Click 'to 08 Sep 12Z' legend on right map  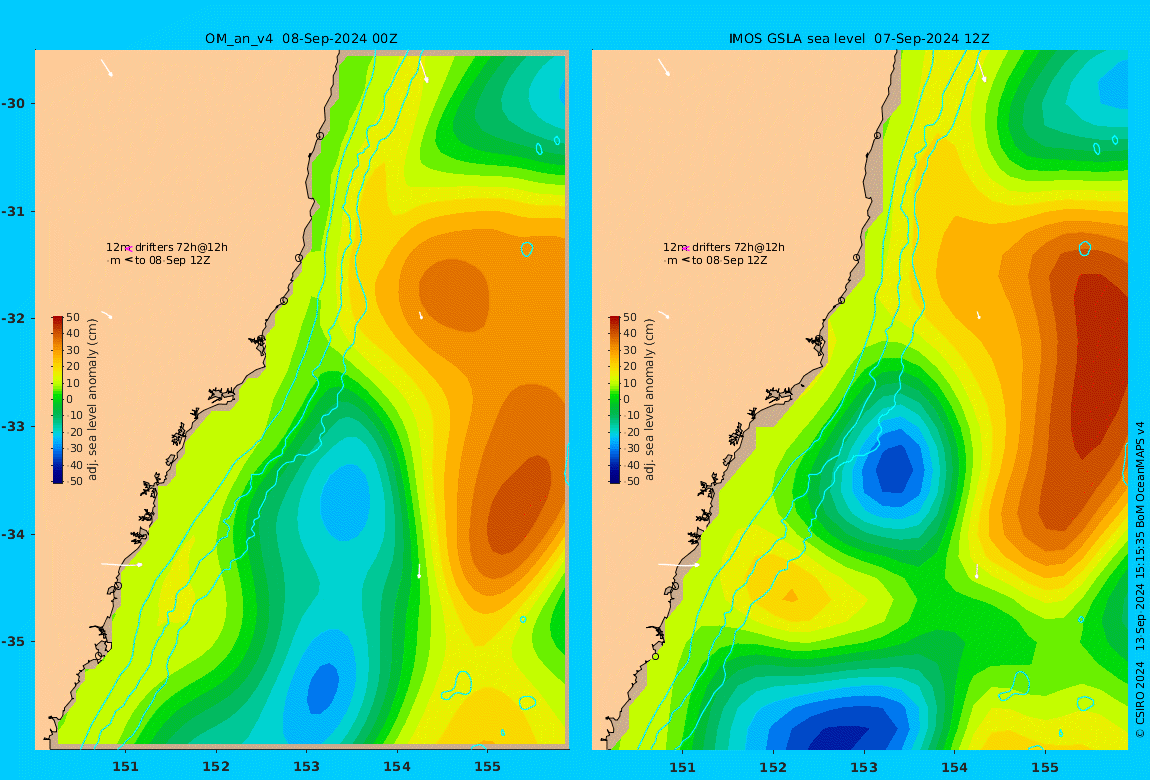pyautogui.click(x=730, y=260)
